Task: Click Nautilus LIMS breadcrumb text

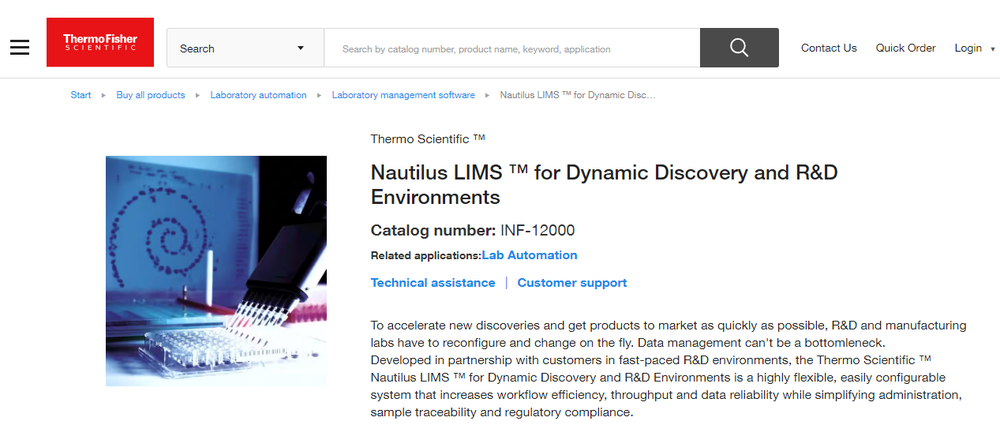Action: tap(578, 95)
